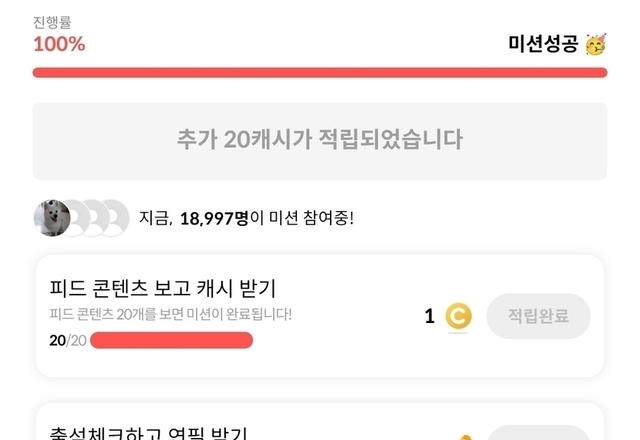Click the reward amount 1 beside coin

pos(429,317)
